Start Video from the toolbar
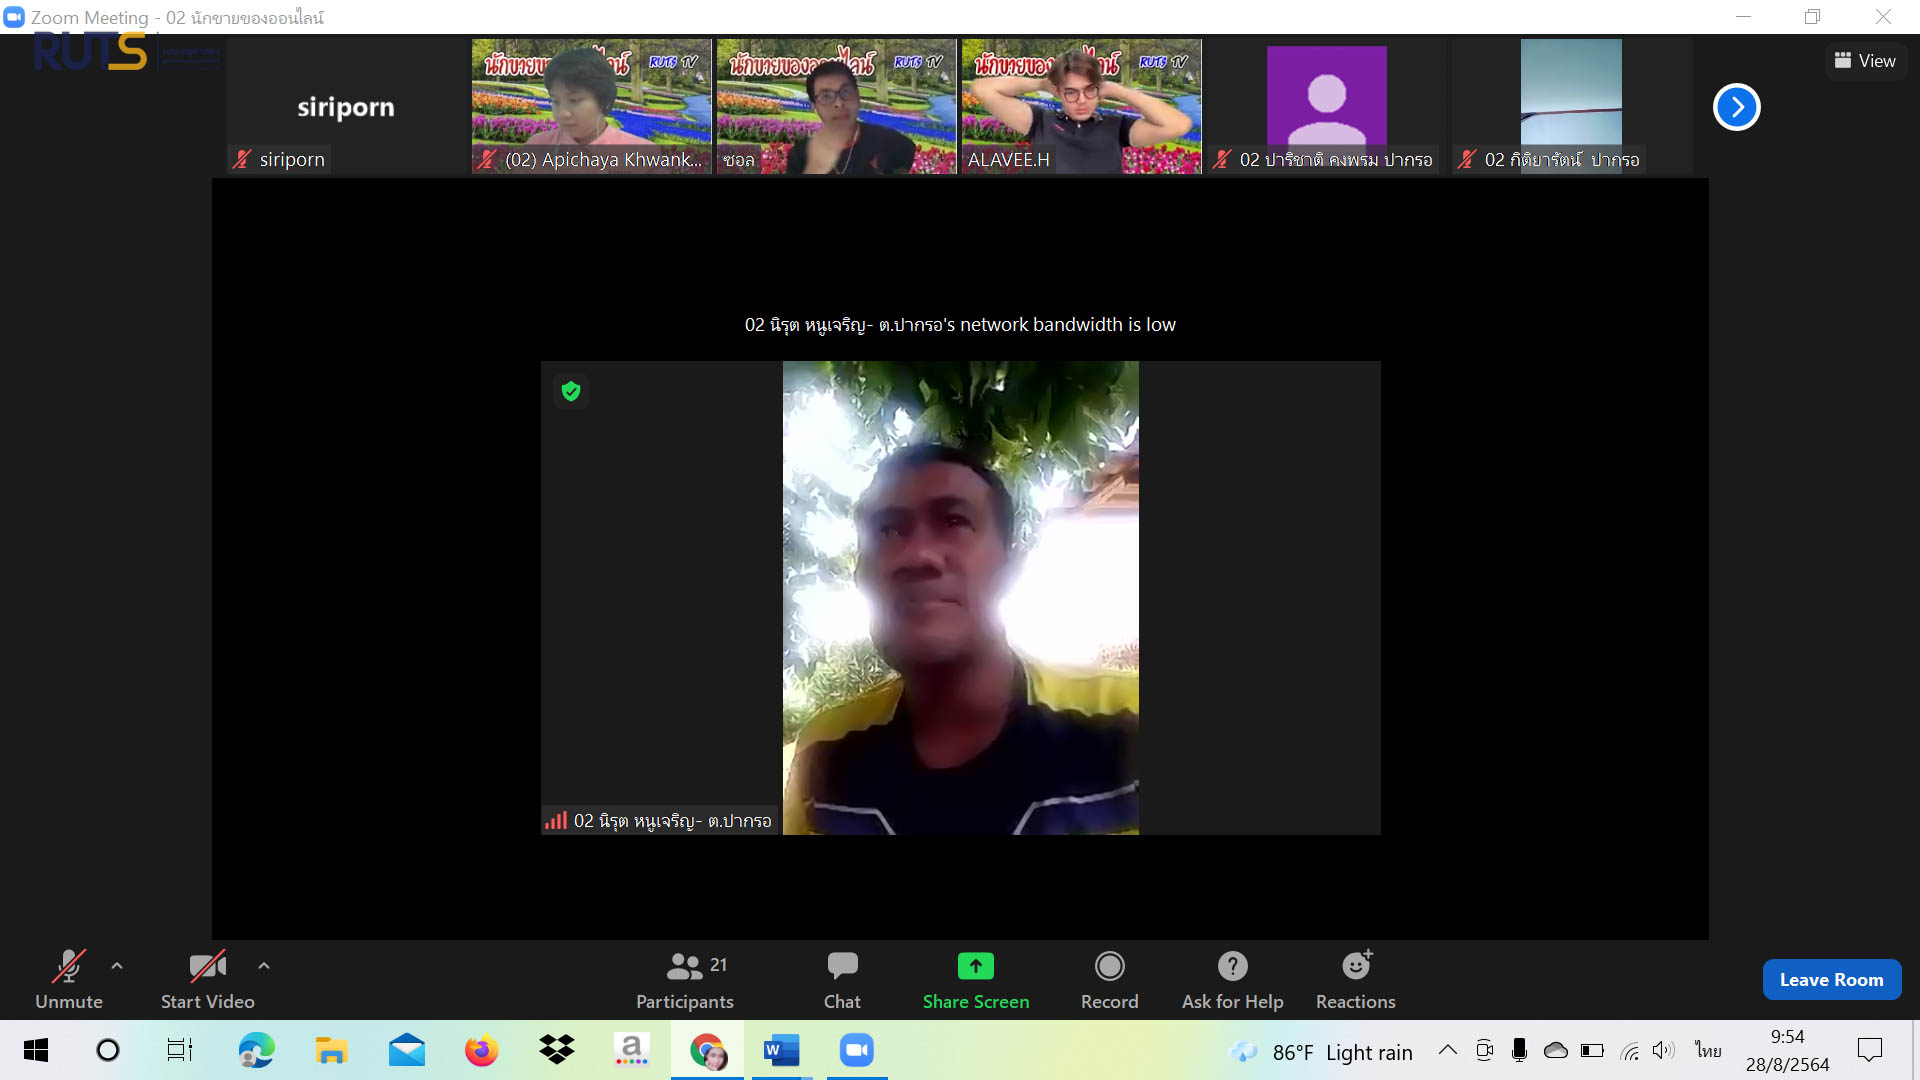 point(208,980)
